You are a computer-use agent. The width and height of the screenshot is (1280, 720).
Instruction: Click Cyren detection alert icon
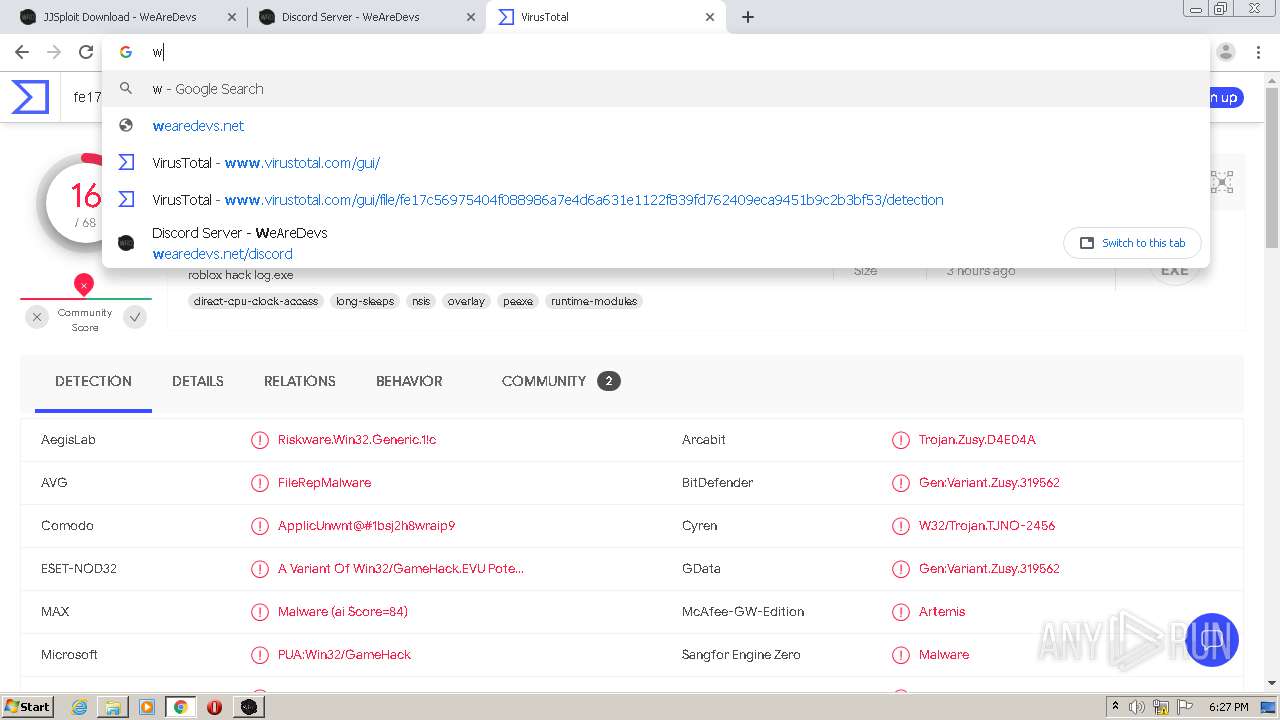point(901,526)
